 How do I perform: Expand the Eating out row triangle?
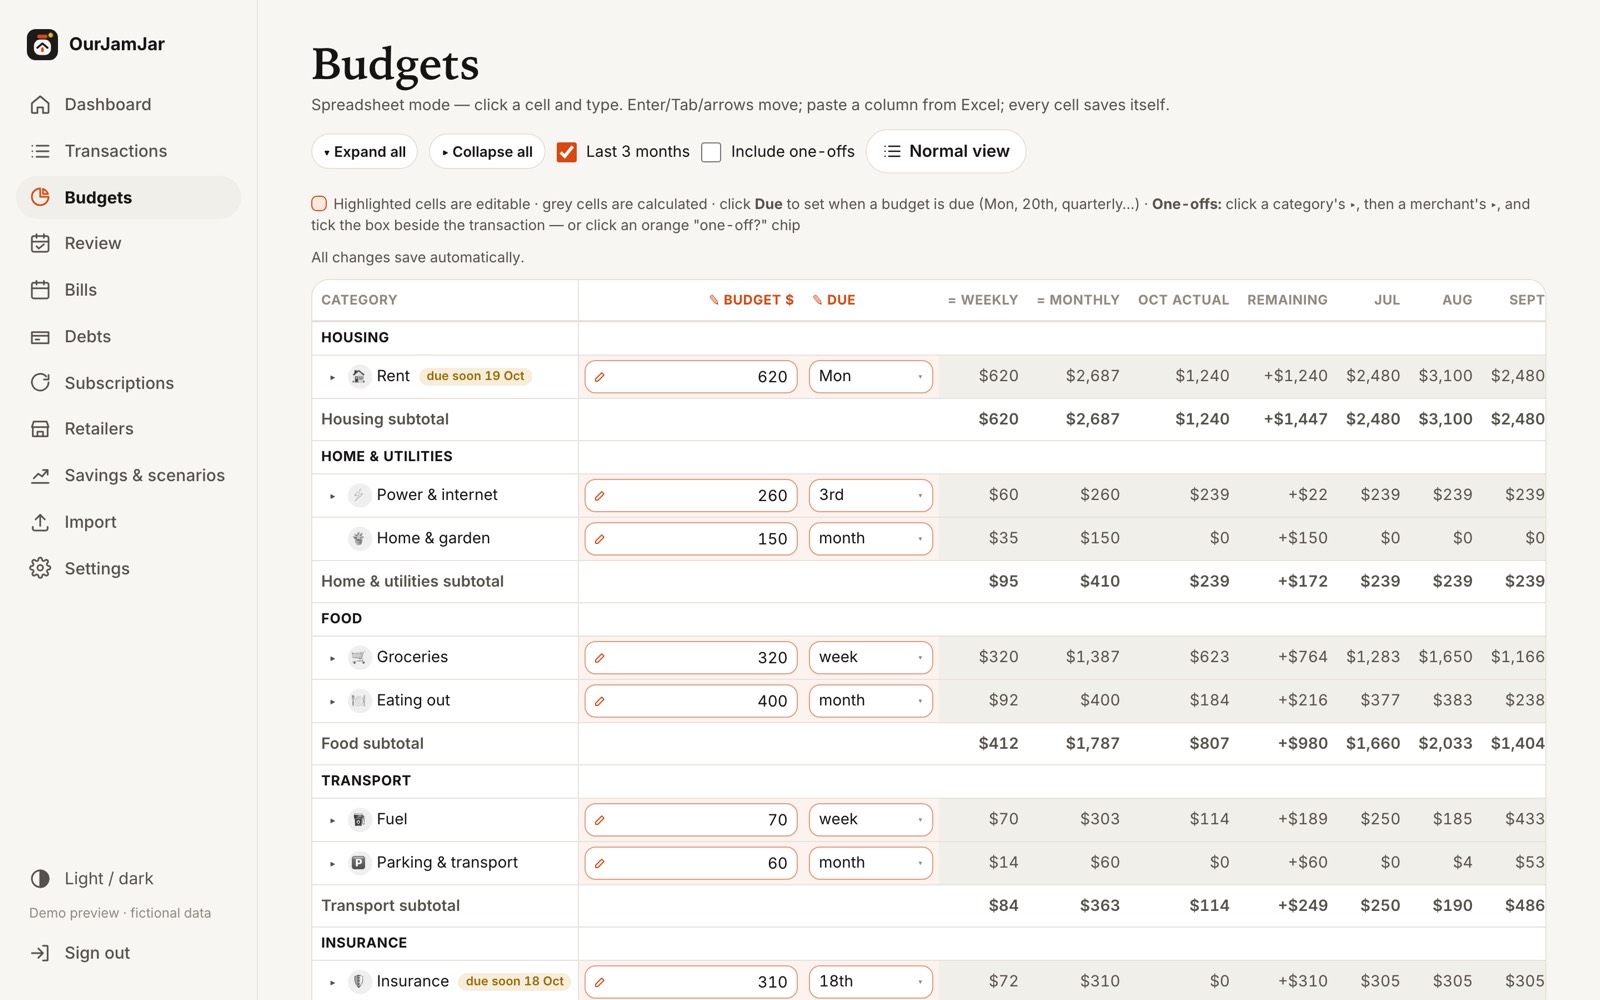(x=333, y=702)
